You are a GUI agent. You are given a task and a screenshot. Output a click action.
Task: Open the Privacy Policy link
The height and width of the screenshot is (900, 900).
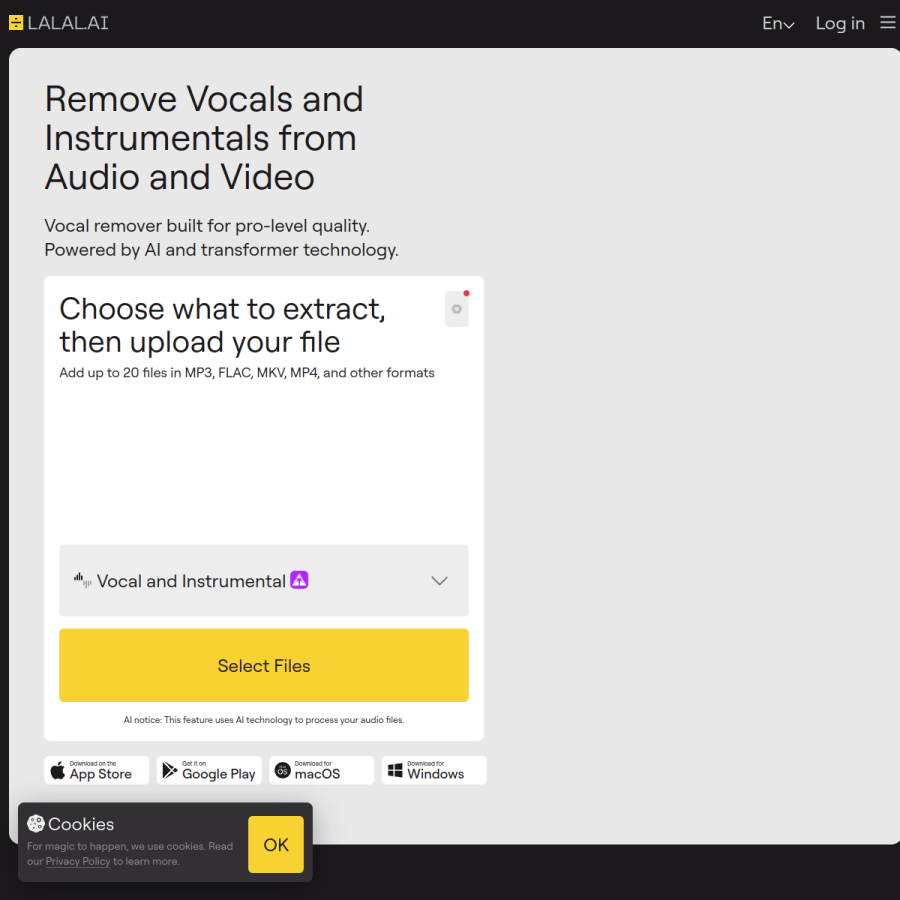click(x=77, y=861)
